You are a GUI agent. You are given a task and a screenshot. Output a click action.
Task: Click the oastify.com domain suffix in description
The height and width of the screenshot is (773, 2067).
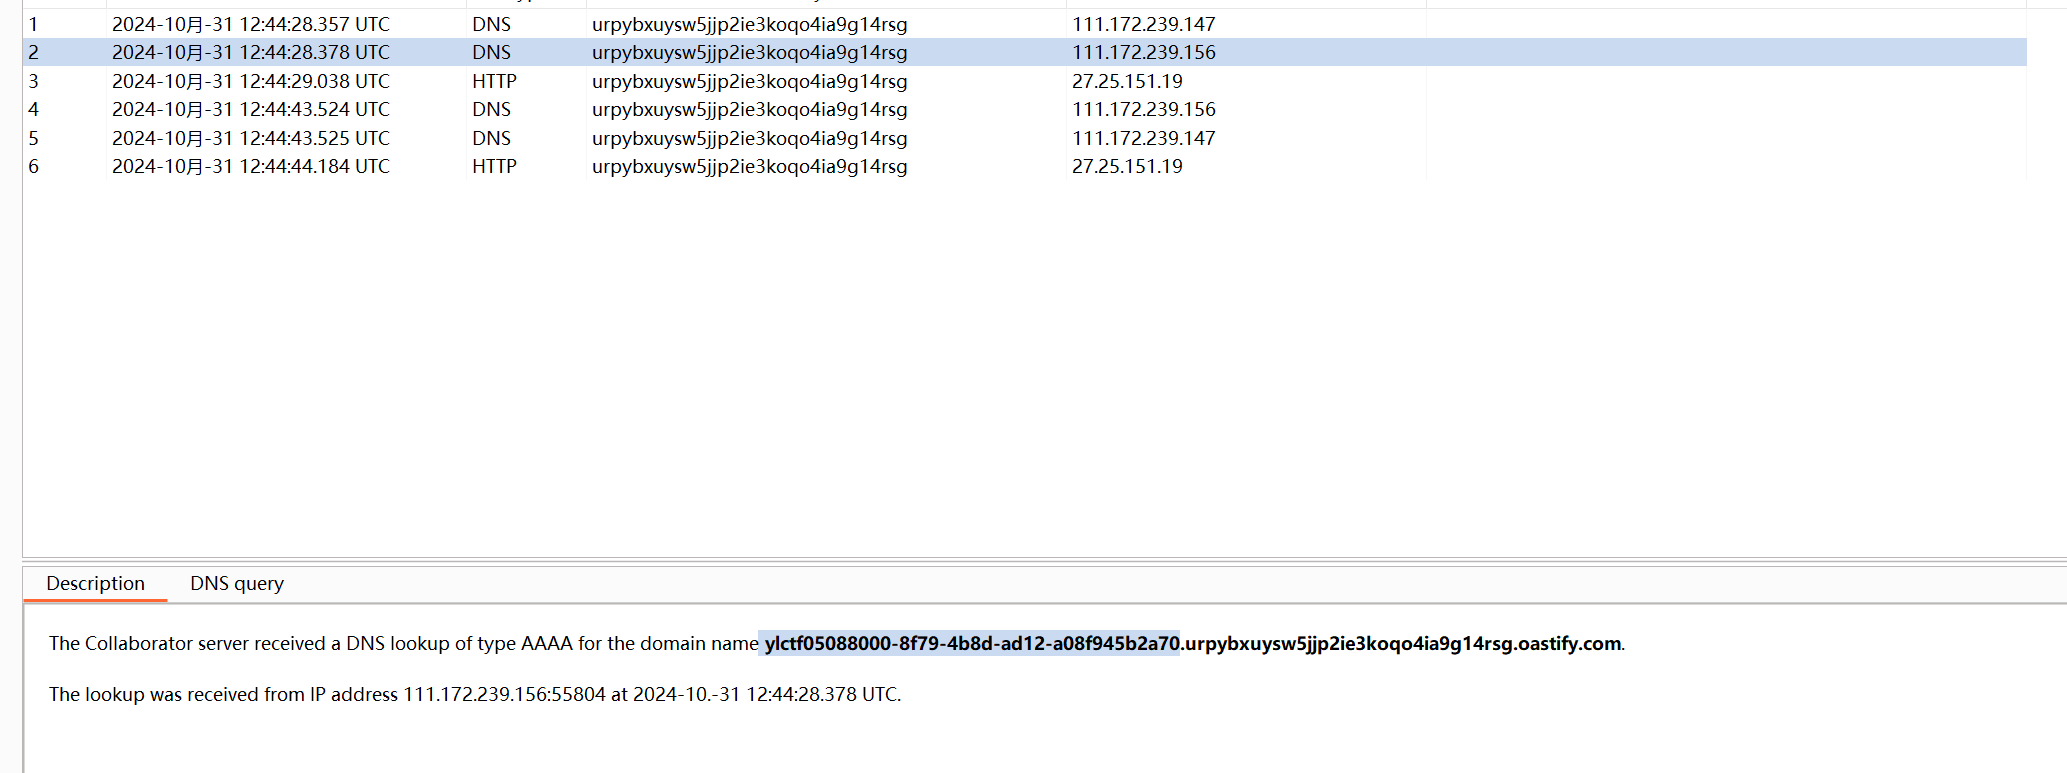pyautogui.click(x=1568, y=643)
